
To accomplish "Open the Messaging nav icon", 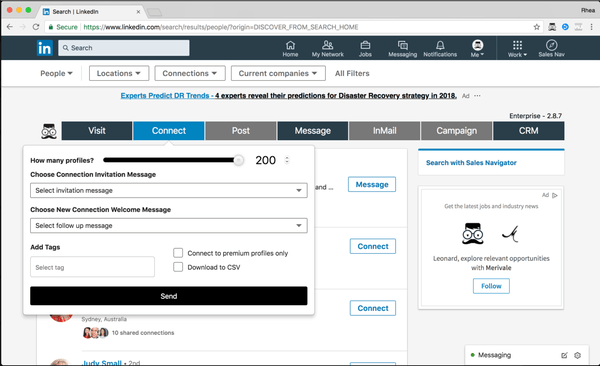I will coord(403,49).
